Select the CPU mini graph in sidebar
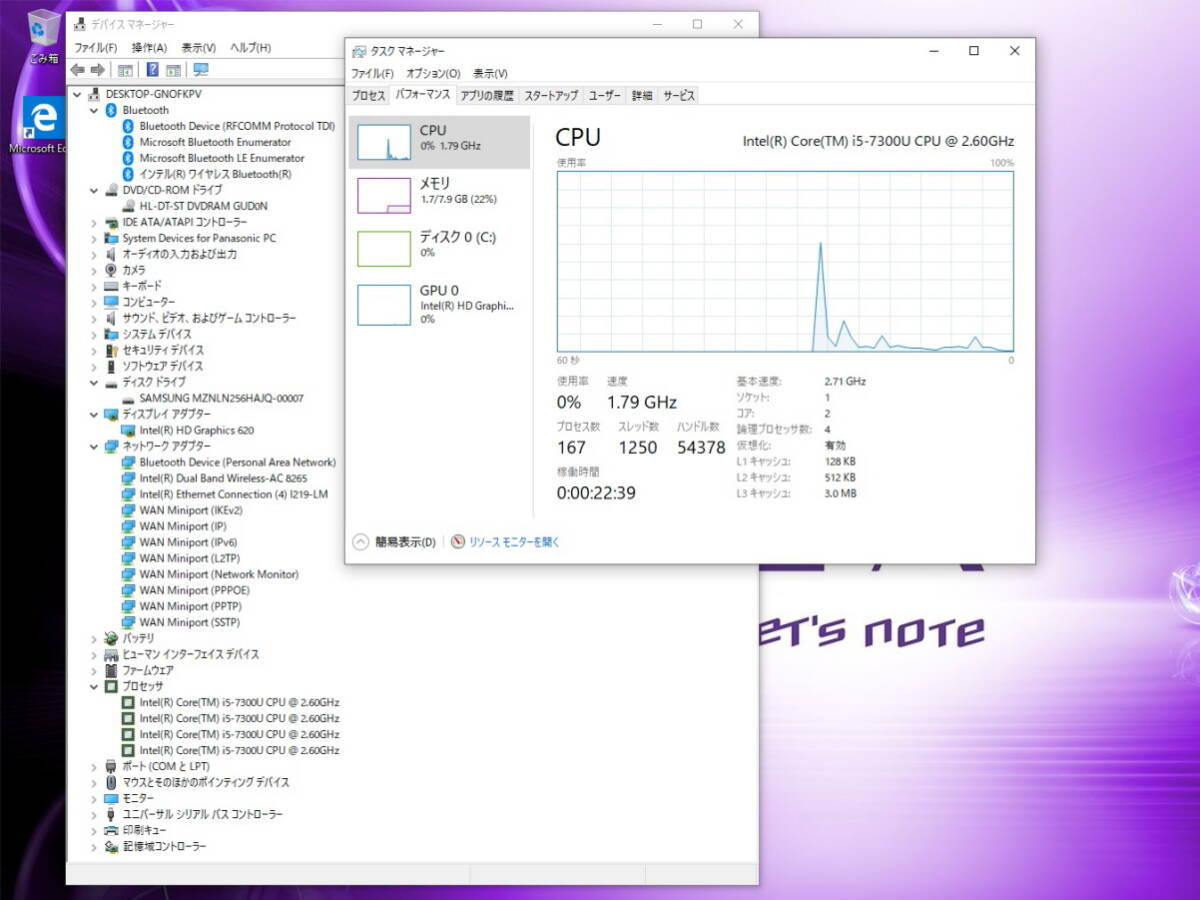 pos(384,142)
